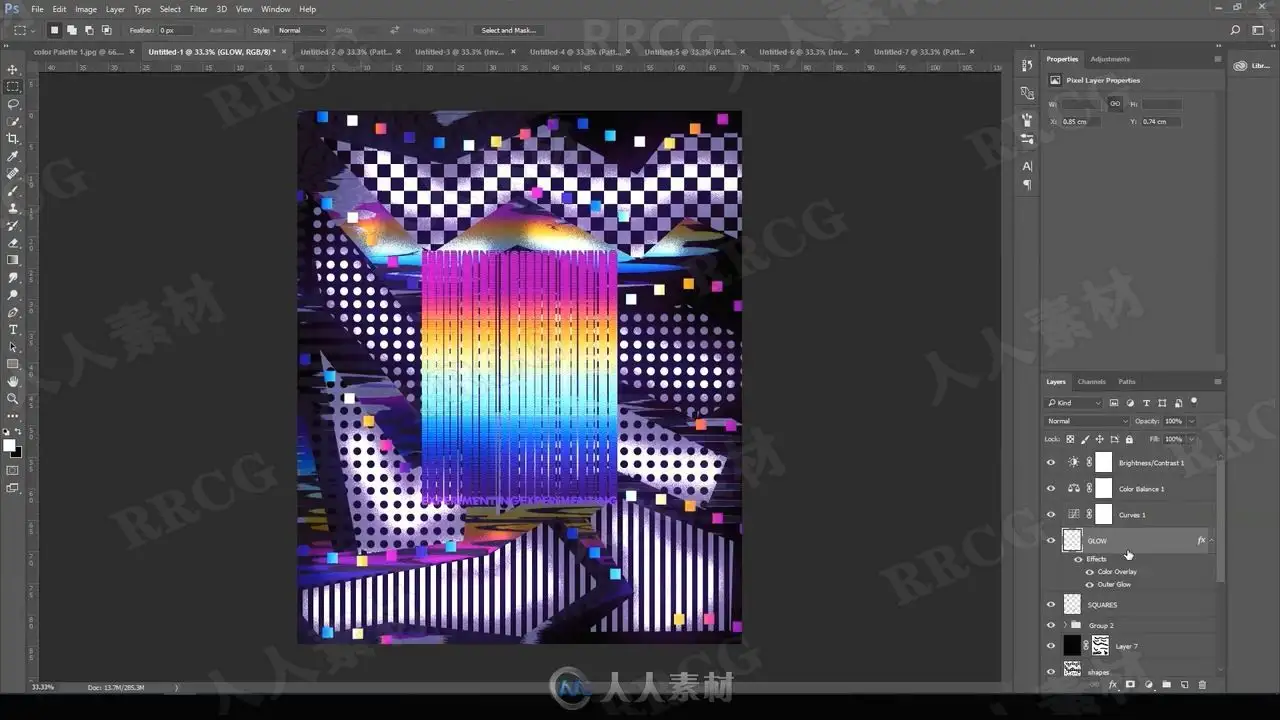Toggle visibility of GLOW layer

[x=1050, y=541]
